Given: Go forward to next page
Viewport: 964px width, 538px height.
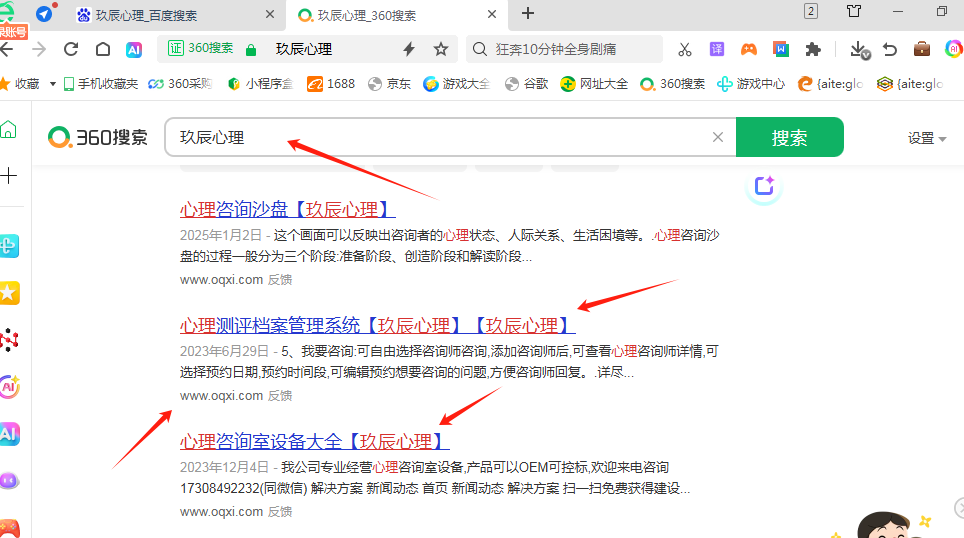Looking at the screenshot, I should 39,49.
